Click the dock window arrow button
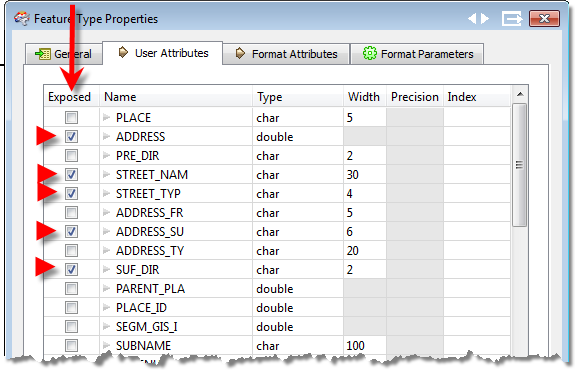 pyautogui.click(x=512, y=18)
